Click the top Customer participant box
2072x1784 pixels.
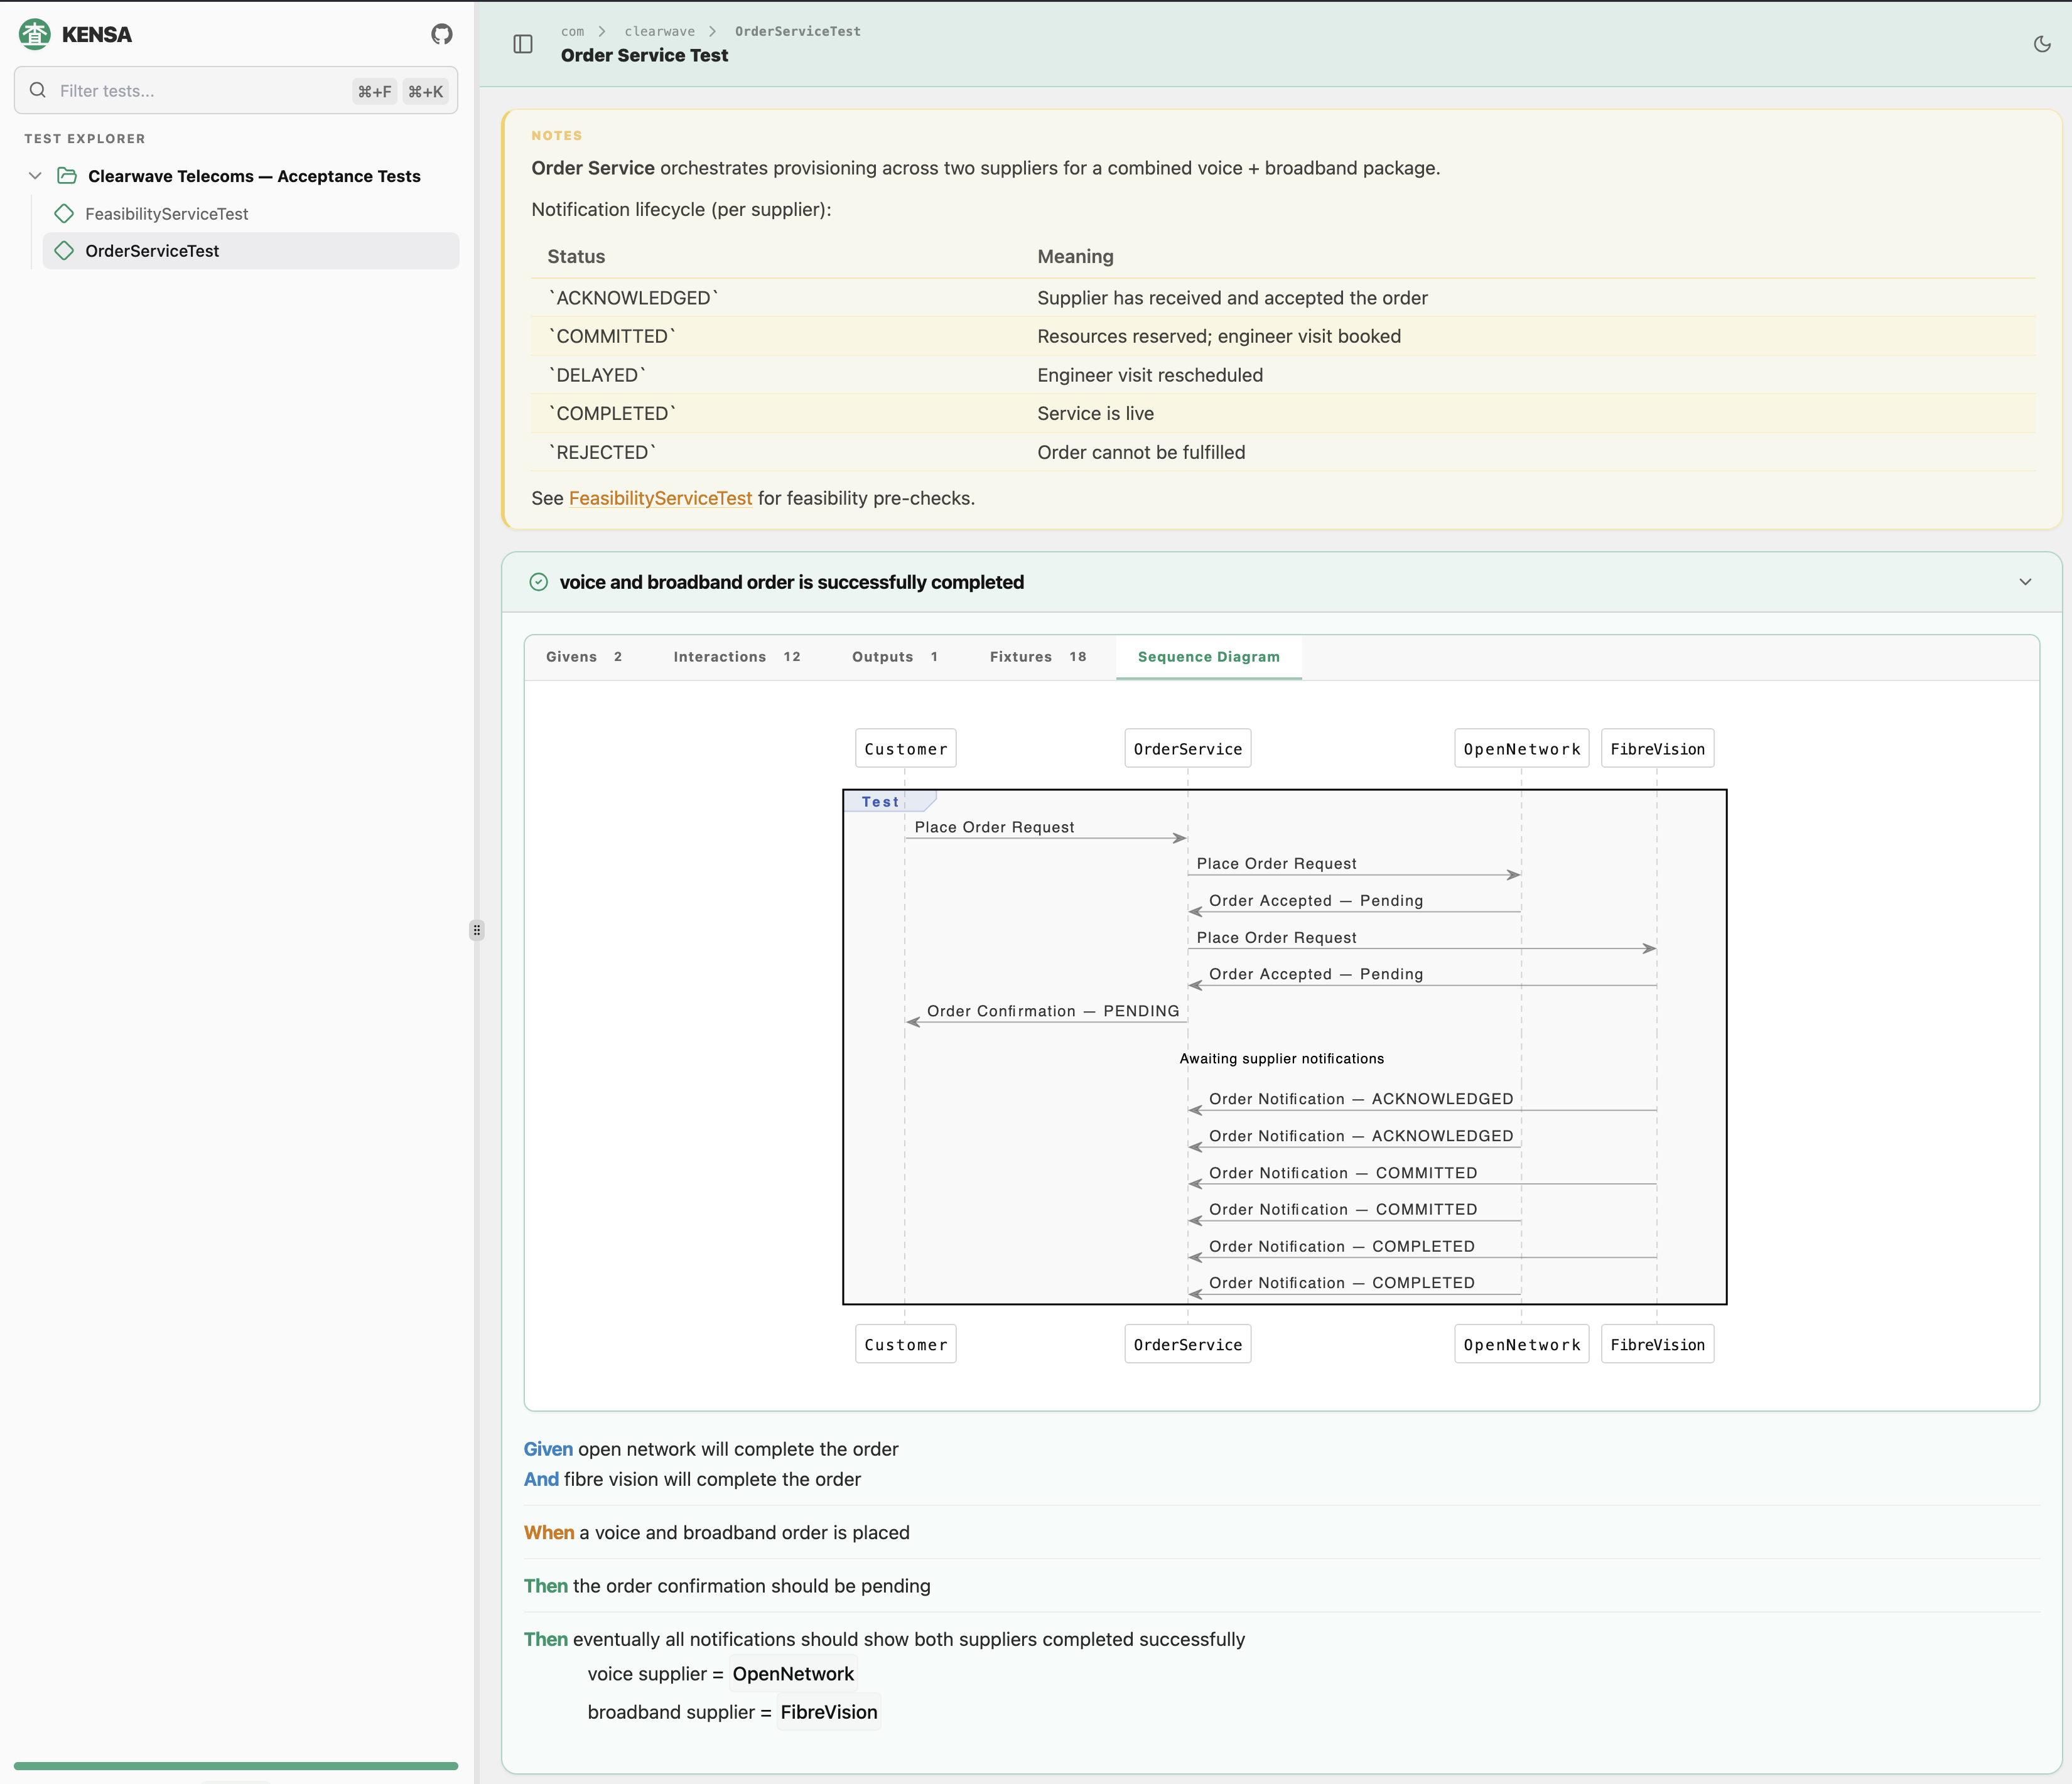(905, 748)
